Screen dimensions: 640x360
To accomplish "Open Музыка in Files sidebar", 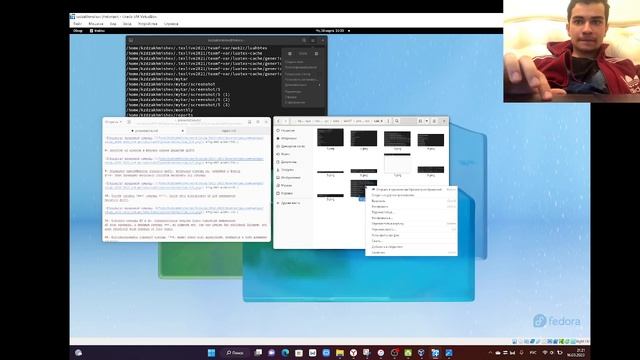I will [x=285, y=185].
